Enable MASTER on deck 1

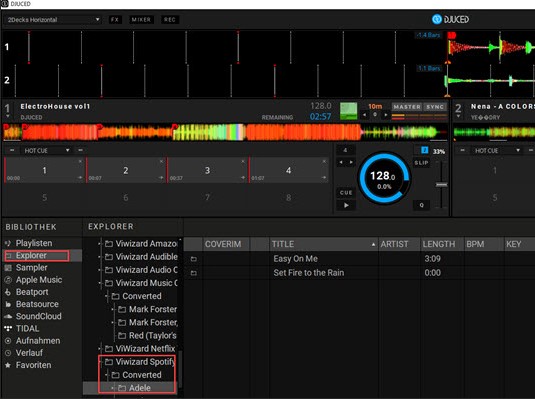click(x=407, y=107)
